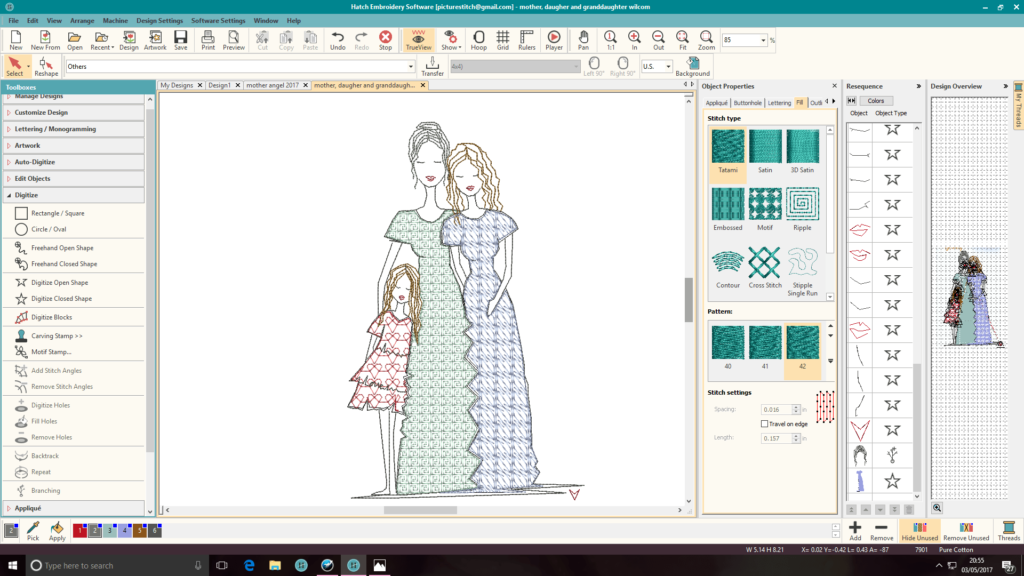Viewport: 1024px width, 576px height.
Task: Open the stitch Player
Action: pos(553,40)
